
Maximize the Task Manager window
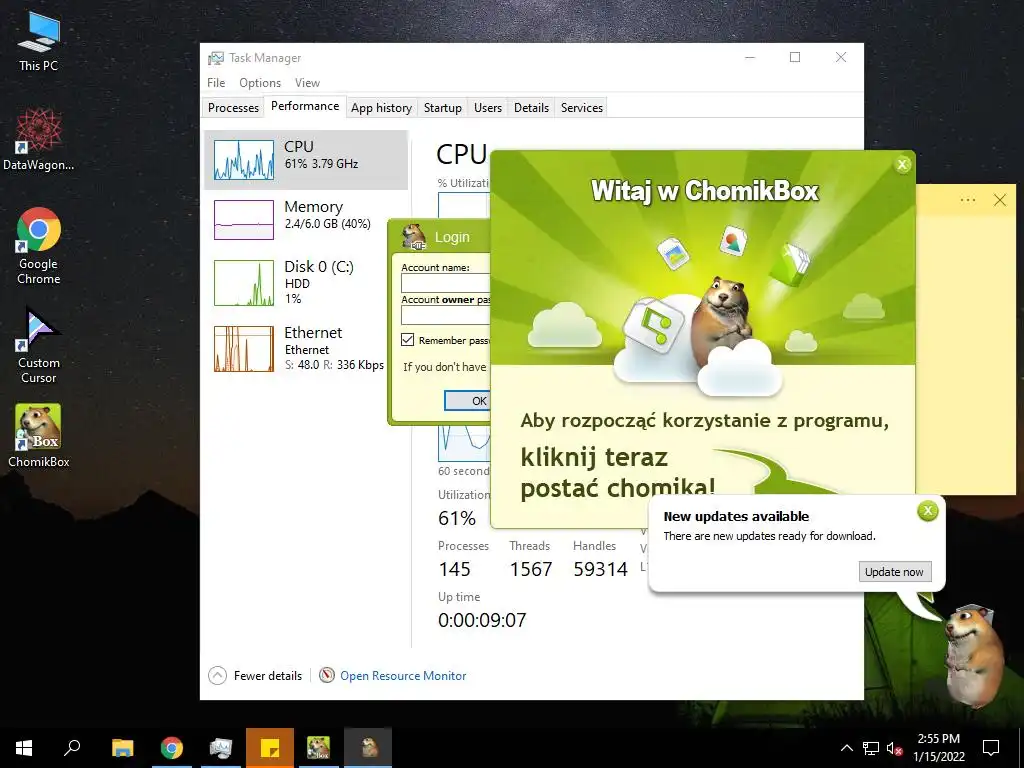795,57
